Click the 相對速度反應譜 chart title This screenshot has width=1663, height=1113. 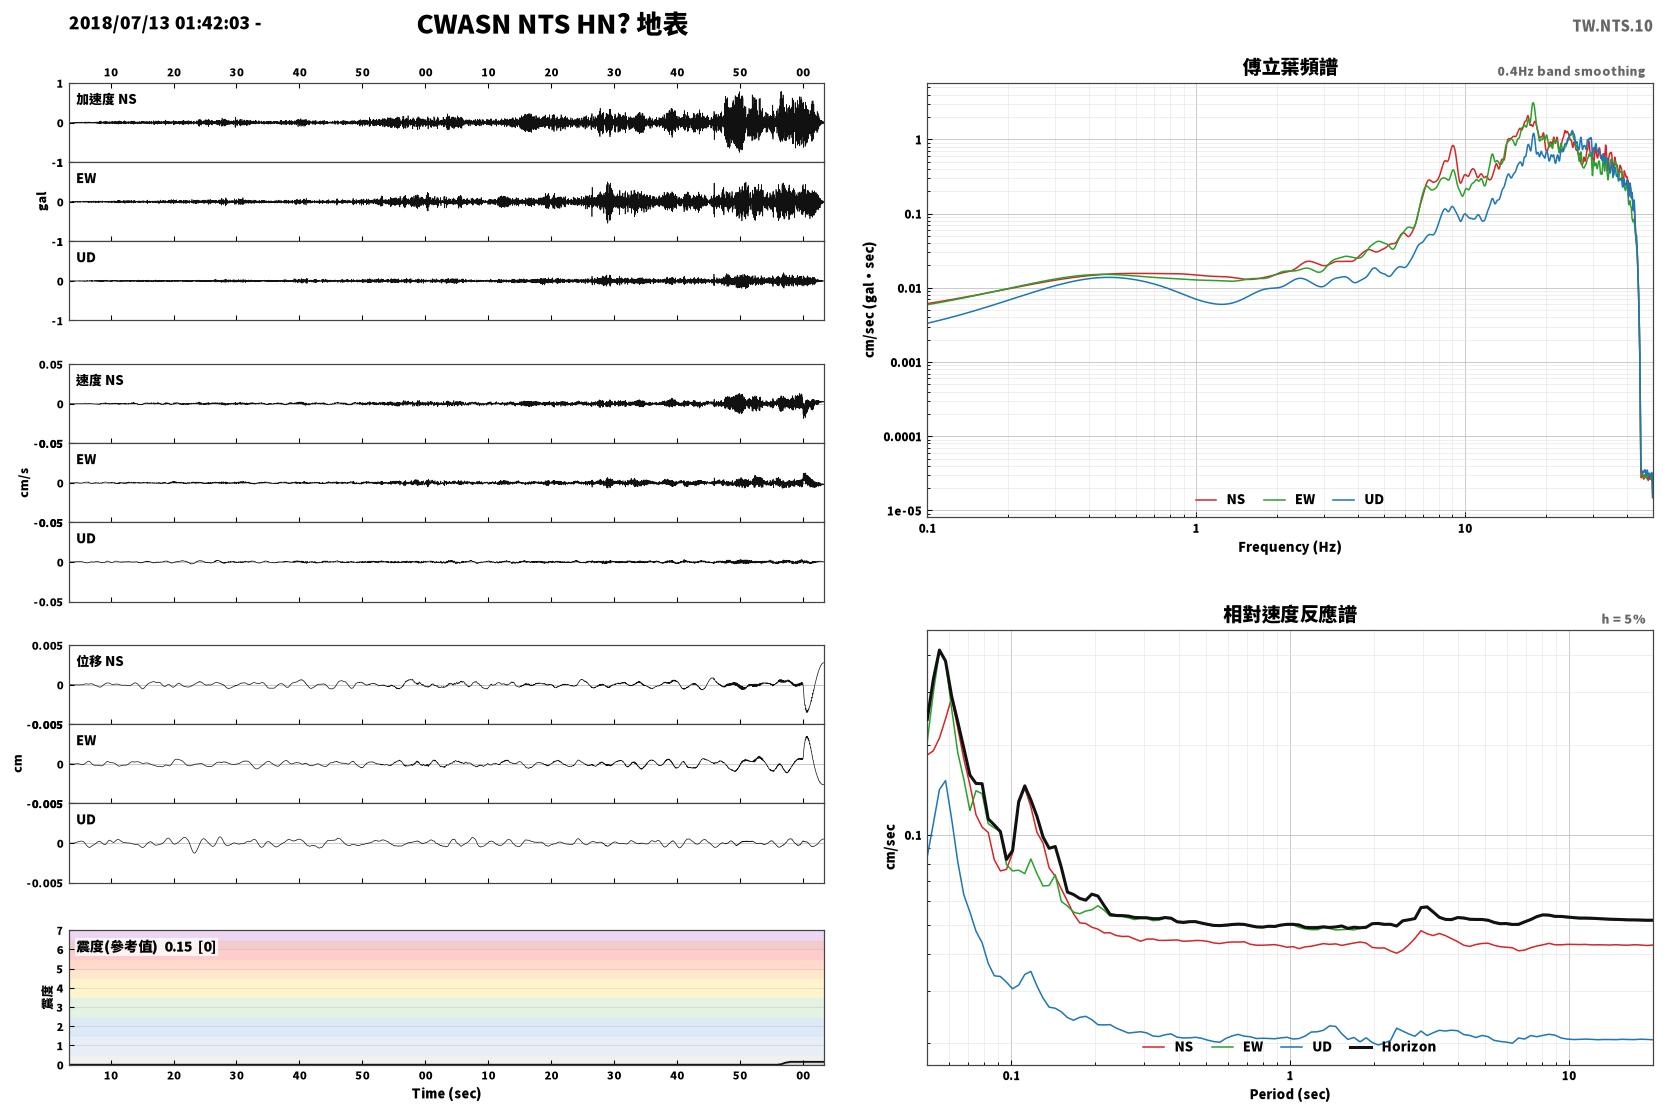point(1290,614)
